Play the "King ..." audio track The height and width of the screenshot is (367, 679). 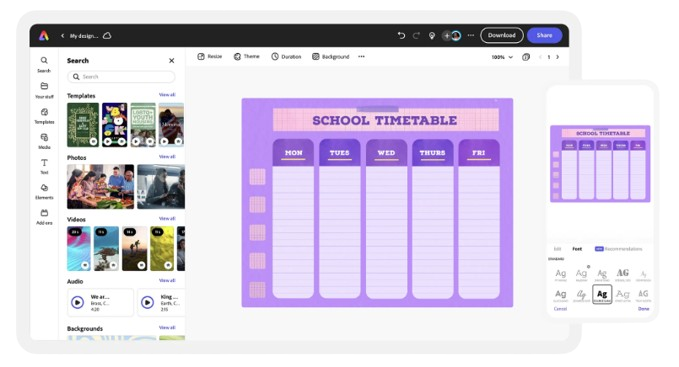(x=147, y=302)
